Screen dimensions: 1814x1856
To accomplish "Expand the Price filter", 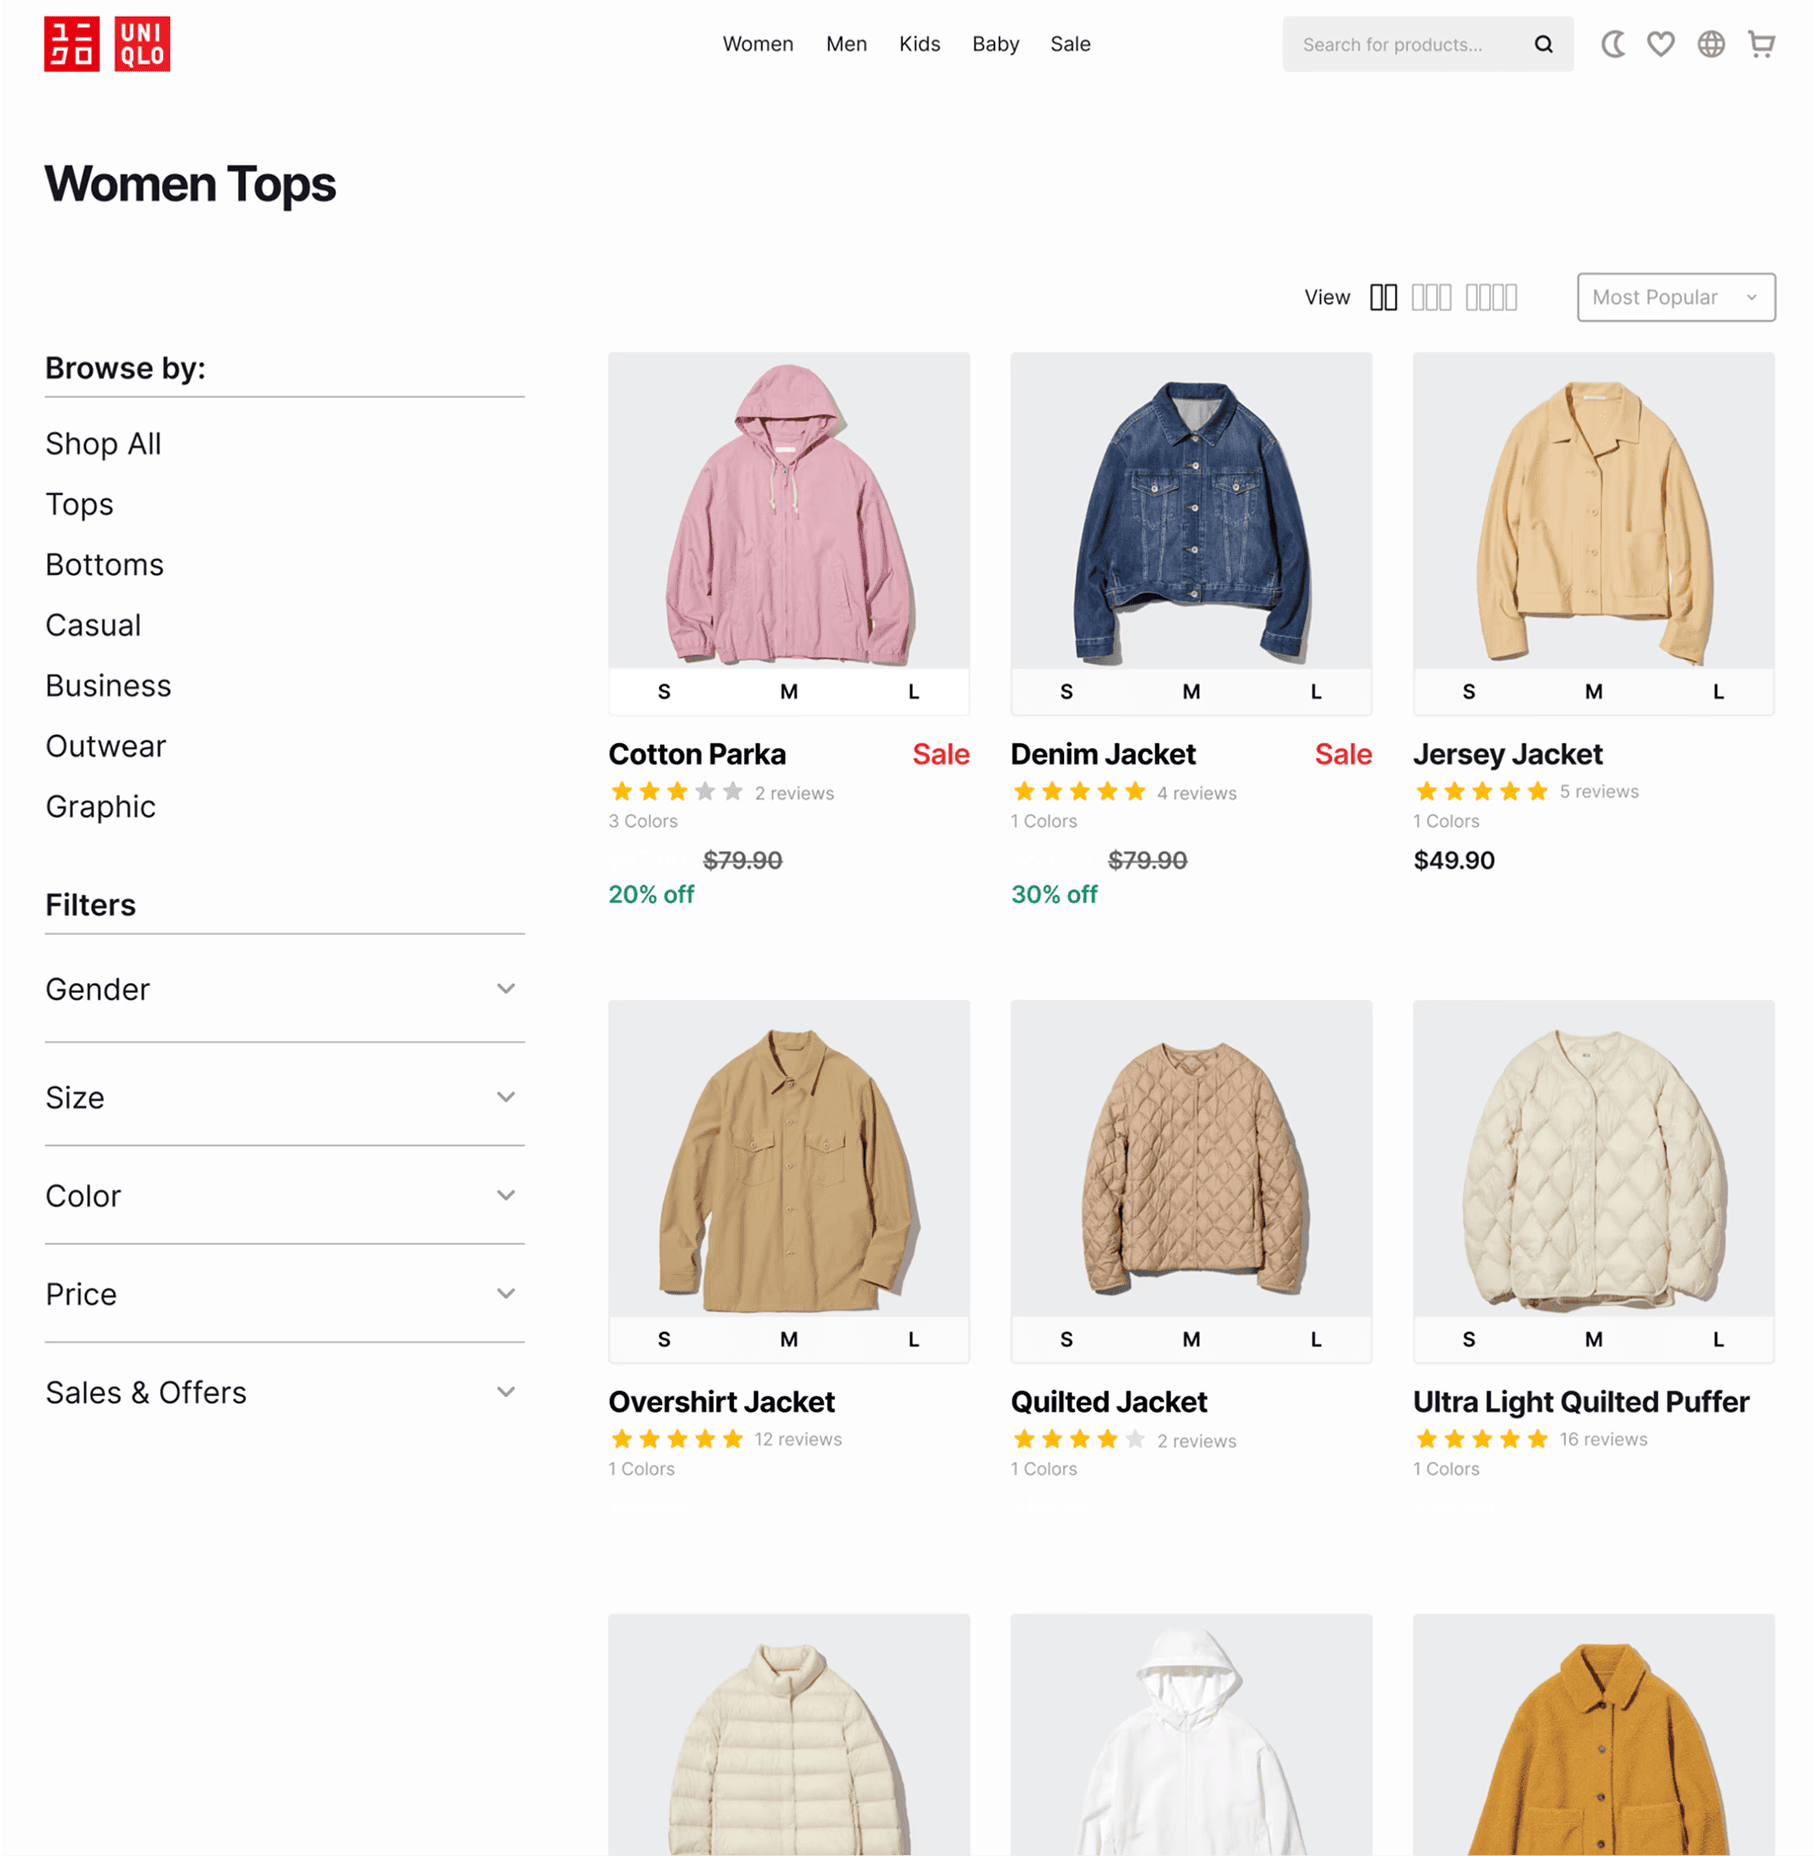I will click(x=285, y=1294).
